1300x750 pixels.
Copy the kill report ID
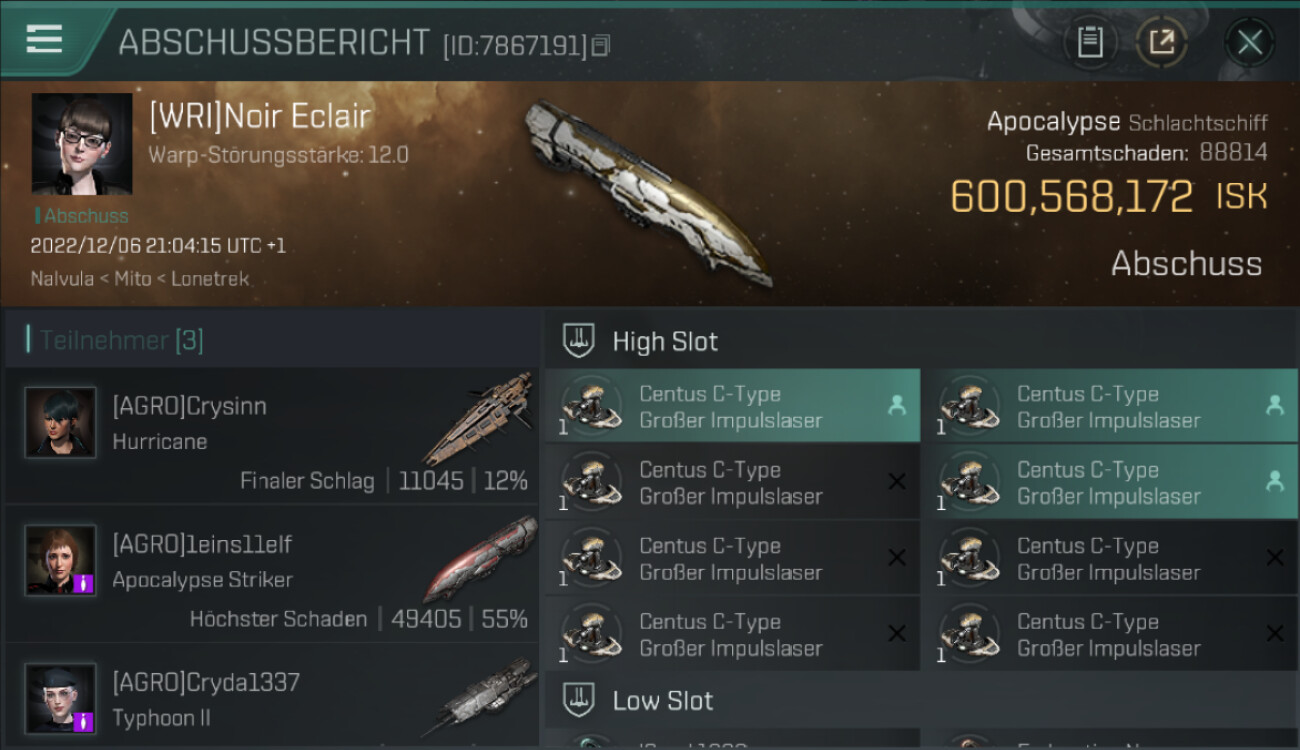[600, 45]
